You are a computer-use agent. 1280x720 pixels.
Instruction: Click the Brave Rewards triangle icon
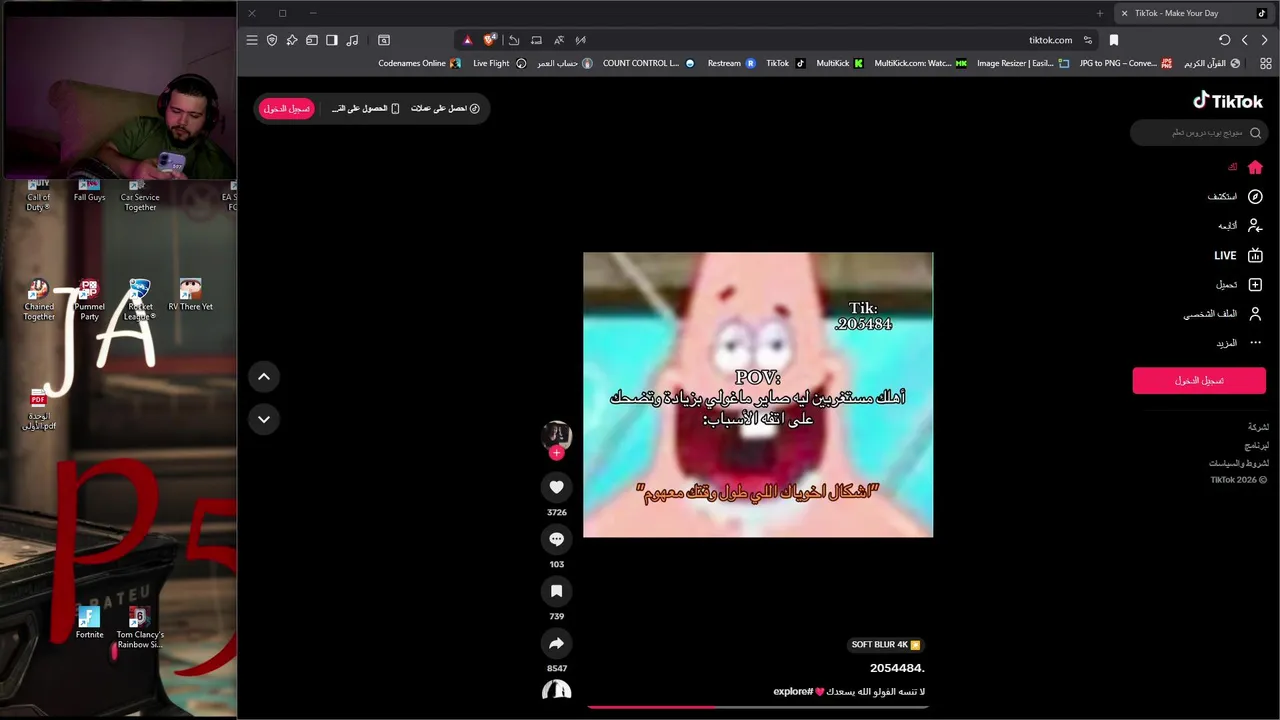point(467,40)
